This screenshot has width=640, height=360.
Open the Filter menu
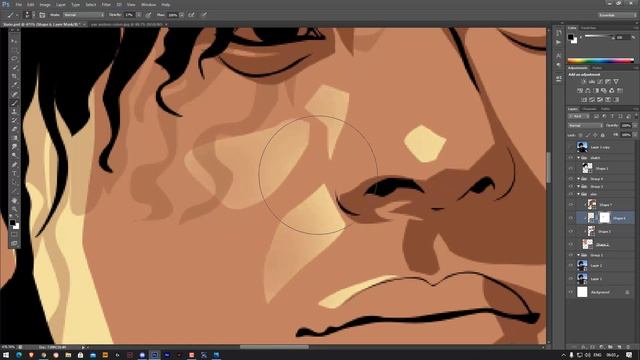[x=106, y=4]
